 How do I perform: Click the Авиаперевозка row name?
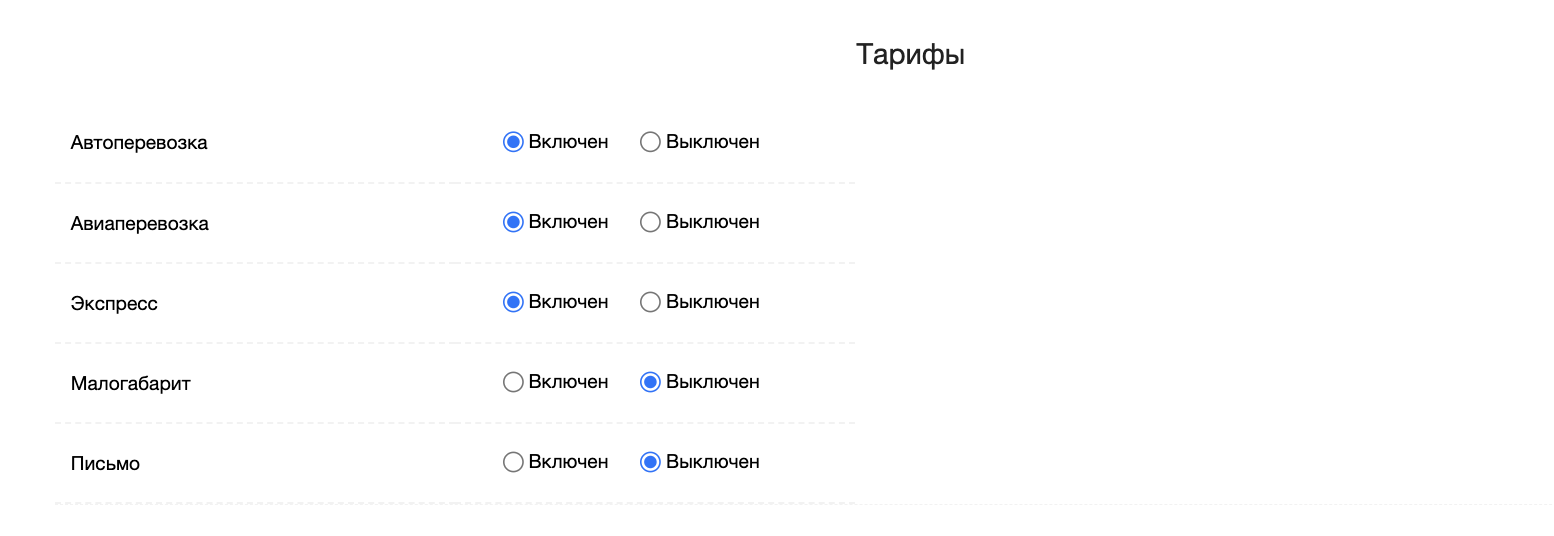[140, 223]
